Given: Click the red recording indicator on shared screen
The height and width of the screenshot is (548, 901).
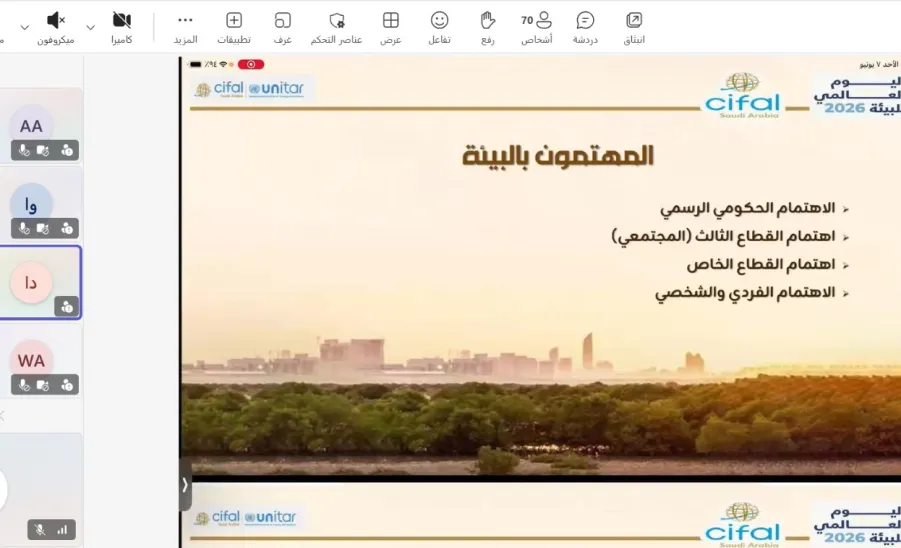Looking at the screenshot, I should tap(251, 64).
